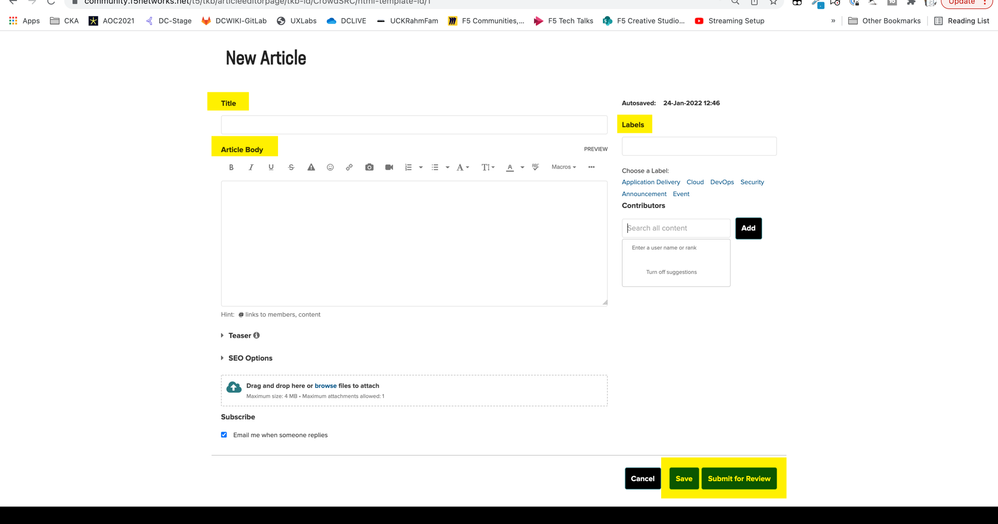Select the Announcement label
Viewport: 998px width, 524px height.
click(x=644, y=194)
